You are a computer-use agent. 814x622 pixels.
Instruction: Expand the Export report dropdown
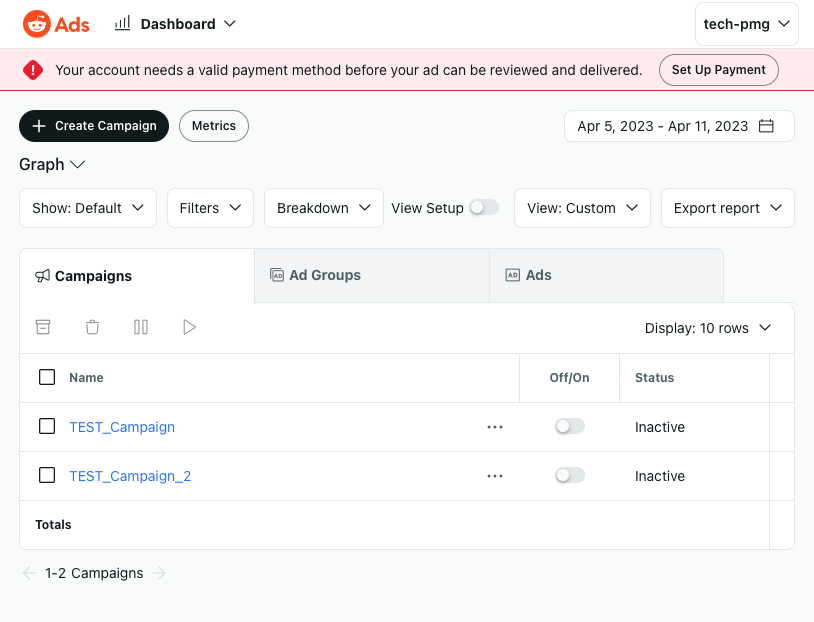pos(727,208)
